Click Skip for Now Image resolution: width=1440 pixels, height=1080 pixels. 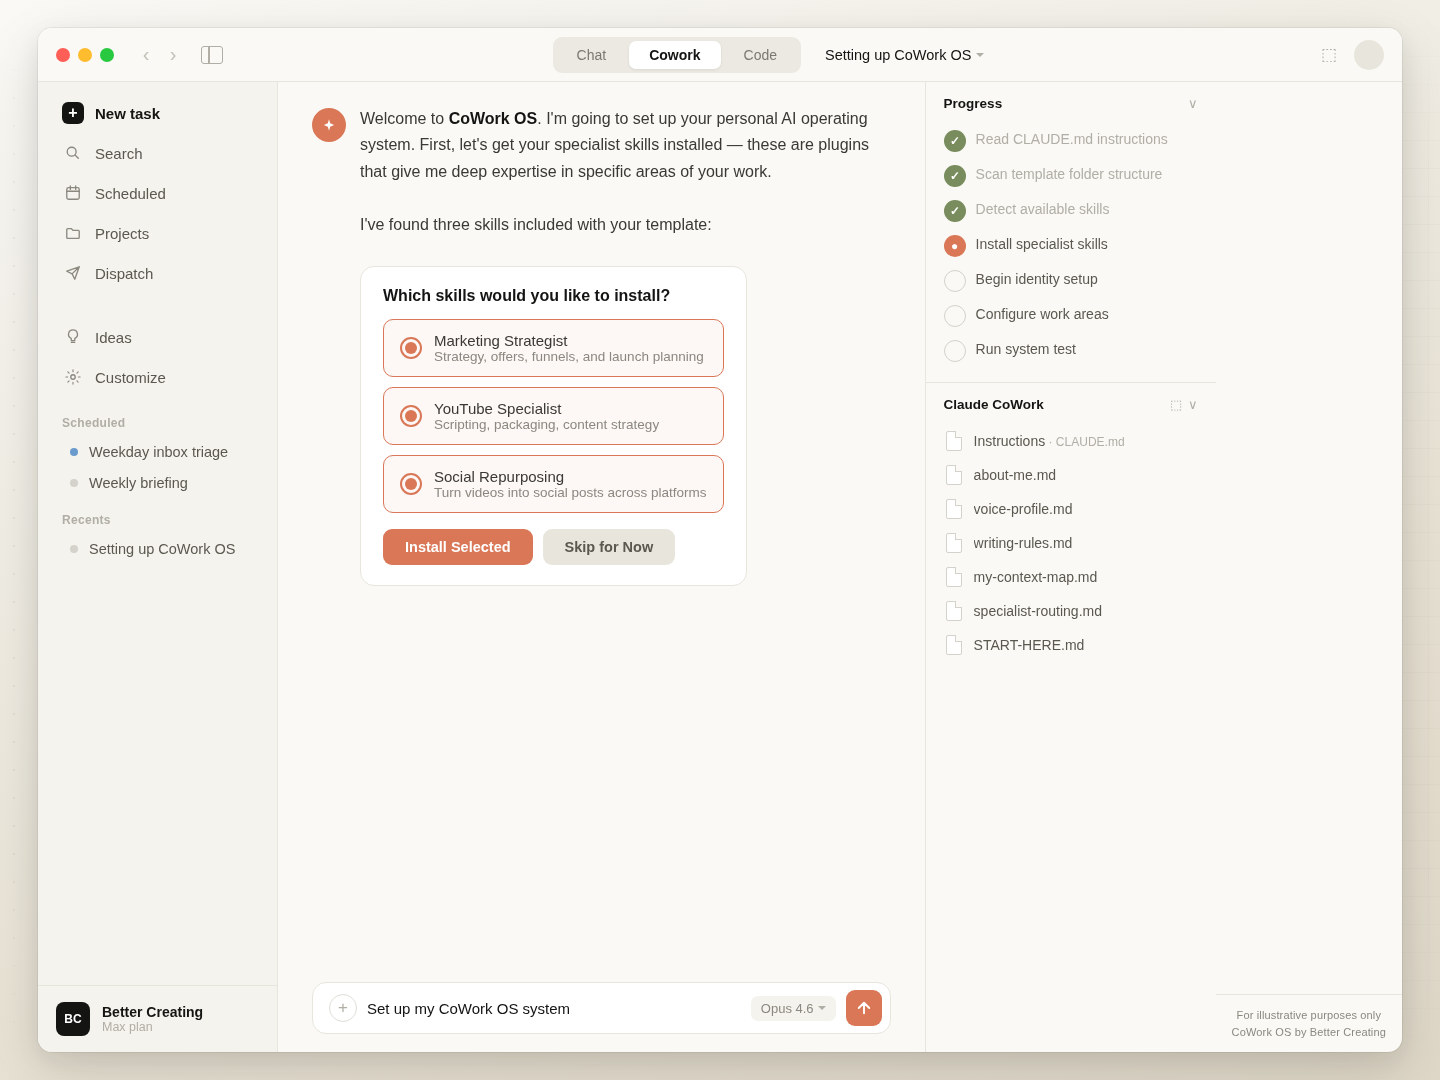tap(608, 547)
